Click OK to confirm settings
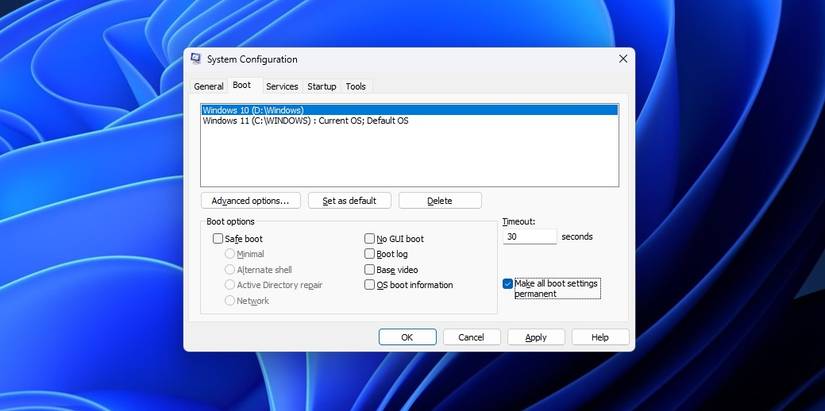The width and height of the screenshot is (825, 411). tap(407, 337)
